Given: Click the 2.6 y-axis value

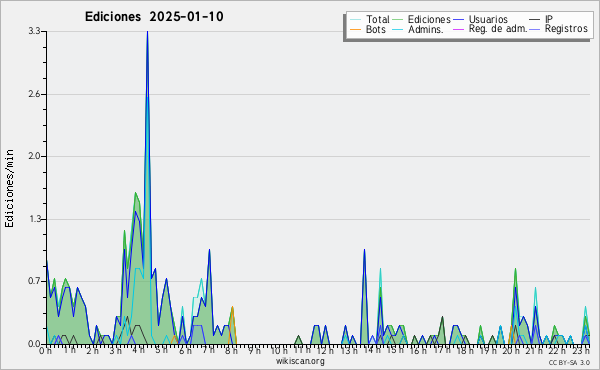Looking at the screenshot, I should pyautogui.click(x=34, y=94).
